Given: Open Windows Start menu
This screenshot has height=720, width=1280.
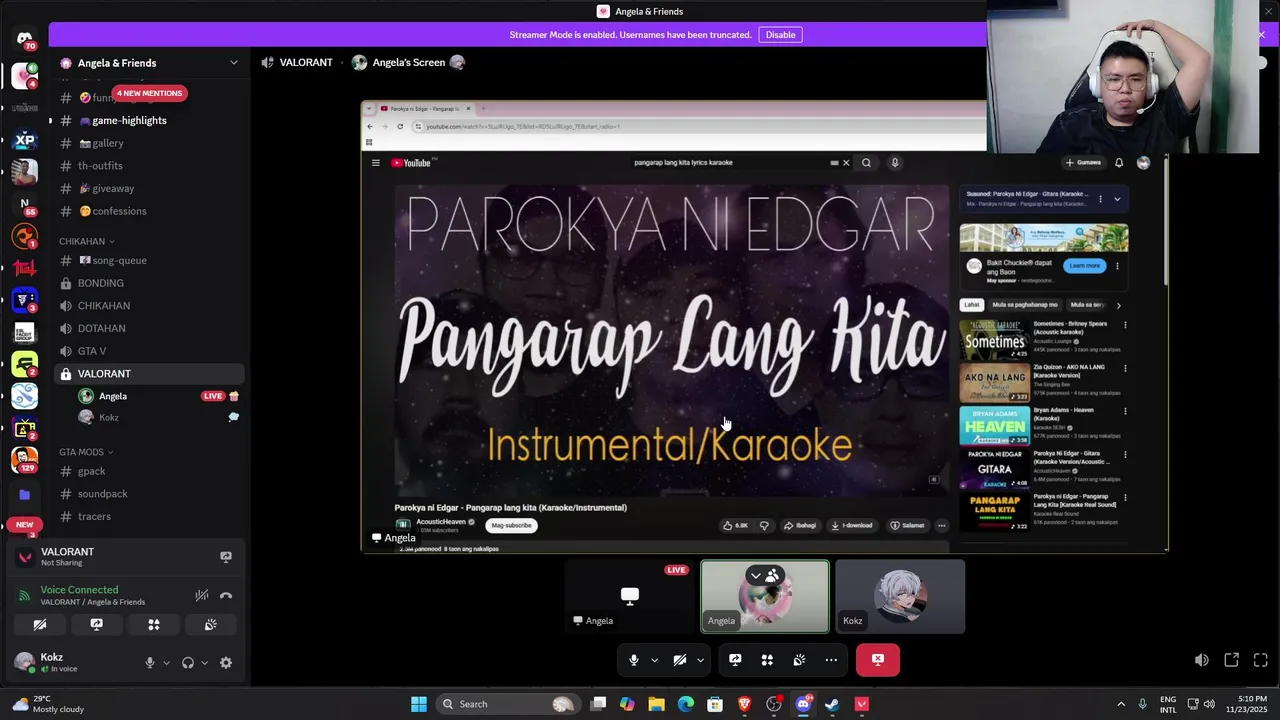Looking at the screenshot, I should pos(419,704).
